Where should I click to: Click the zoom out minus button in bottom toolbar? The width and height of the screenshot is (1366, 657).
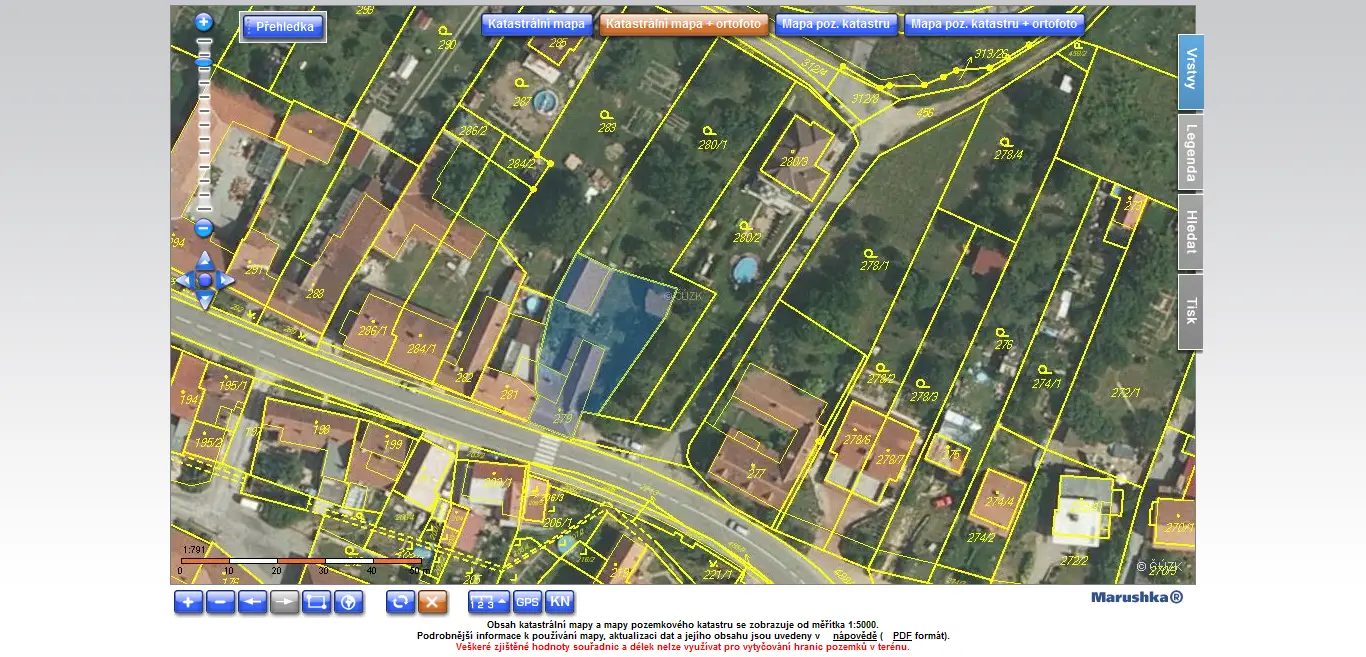(x=221, y=602)
